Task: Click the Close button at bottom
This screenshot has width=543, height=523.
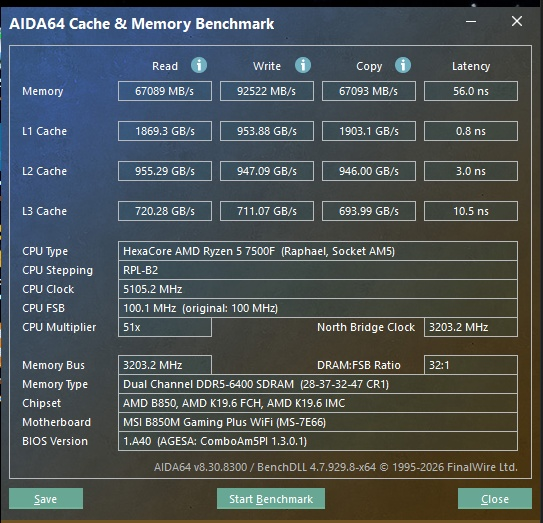Action: (495, 499)
